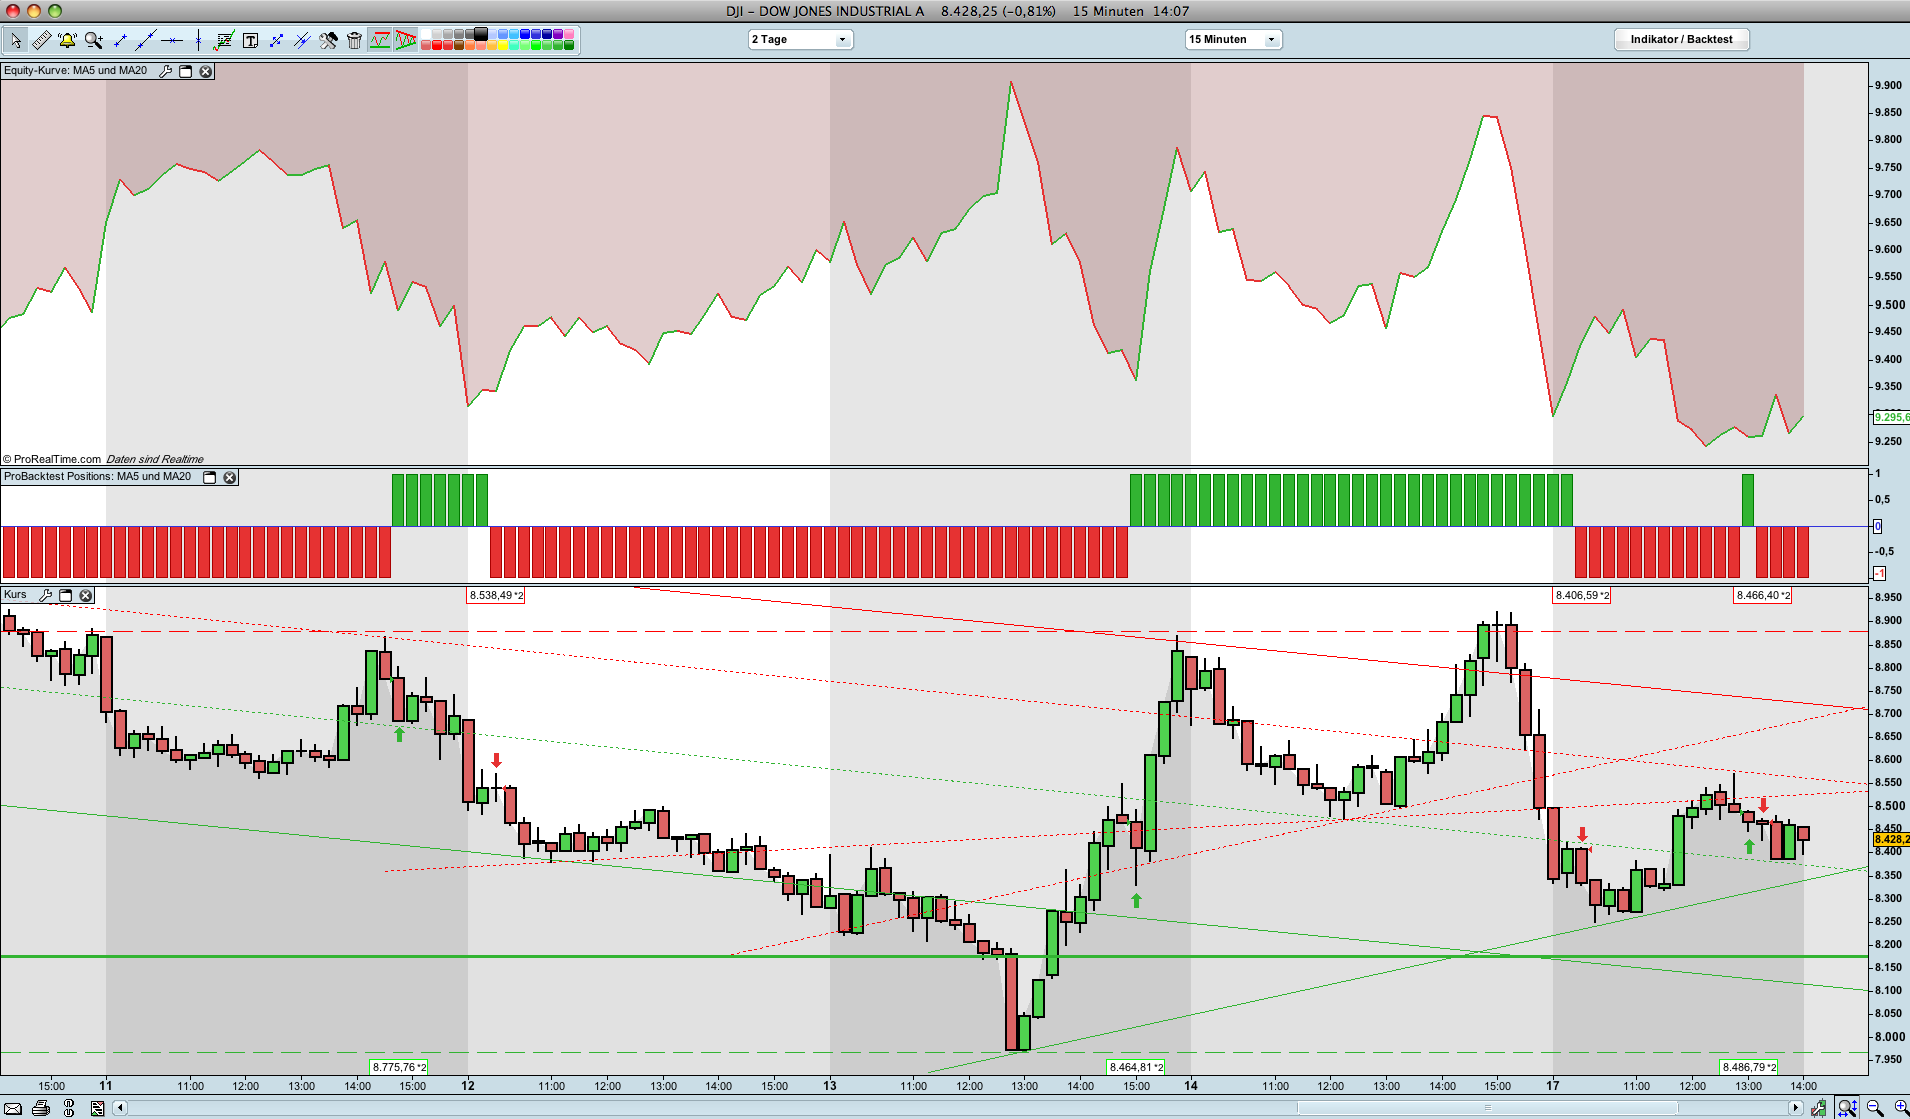This screenshot has width=1910, height=1119.
Task: Click the zoom out magnifier
Action: [x=1875, y=1108]
